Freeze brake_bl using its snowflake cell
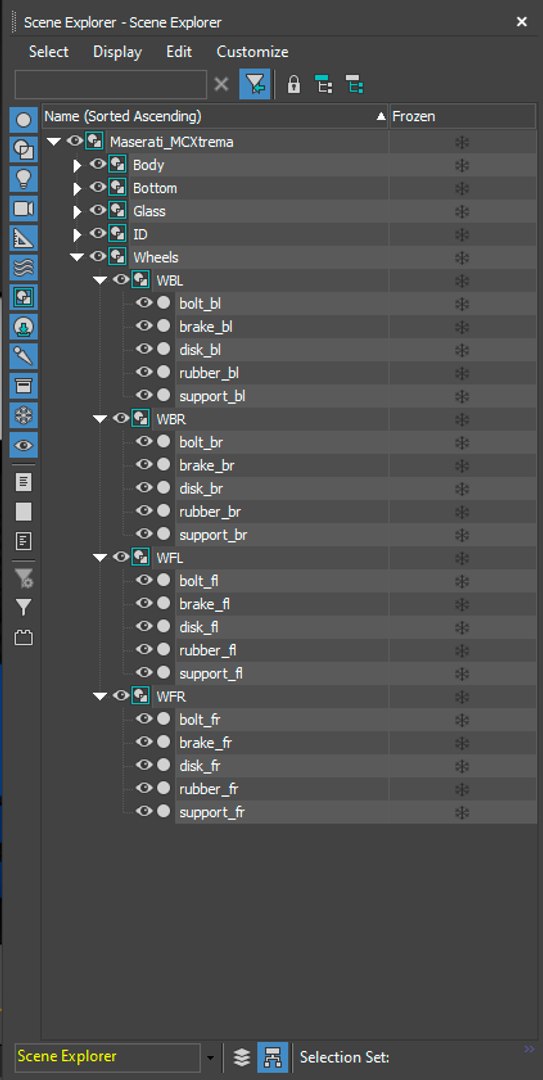Viewport: 543px width, 1080px height. point(462,326)
